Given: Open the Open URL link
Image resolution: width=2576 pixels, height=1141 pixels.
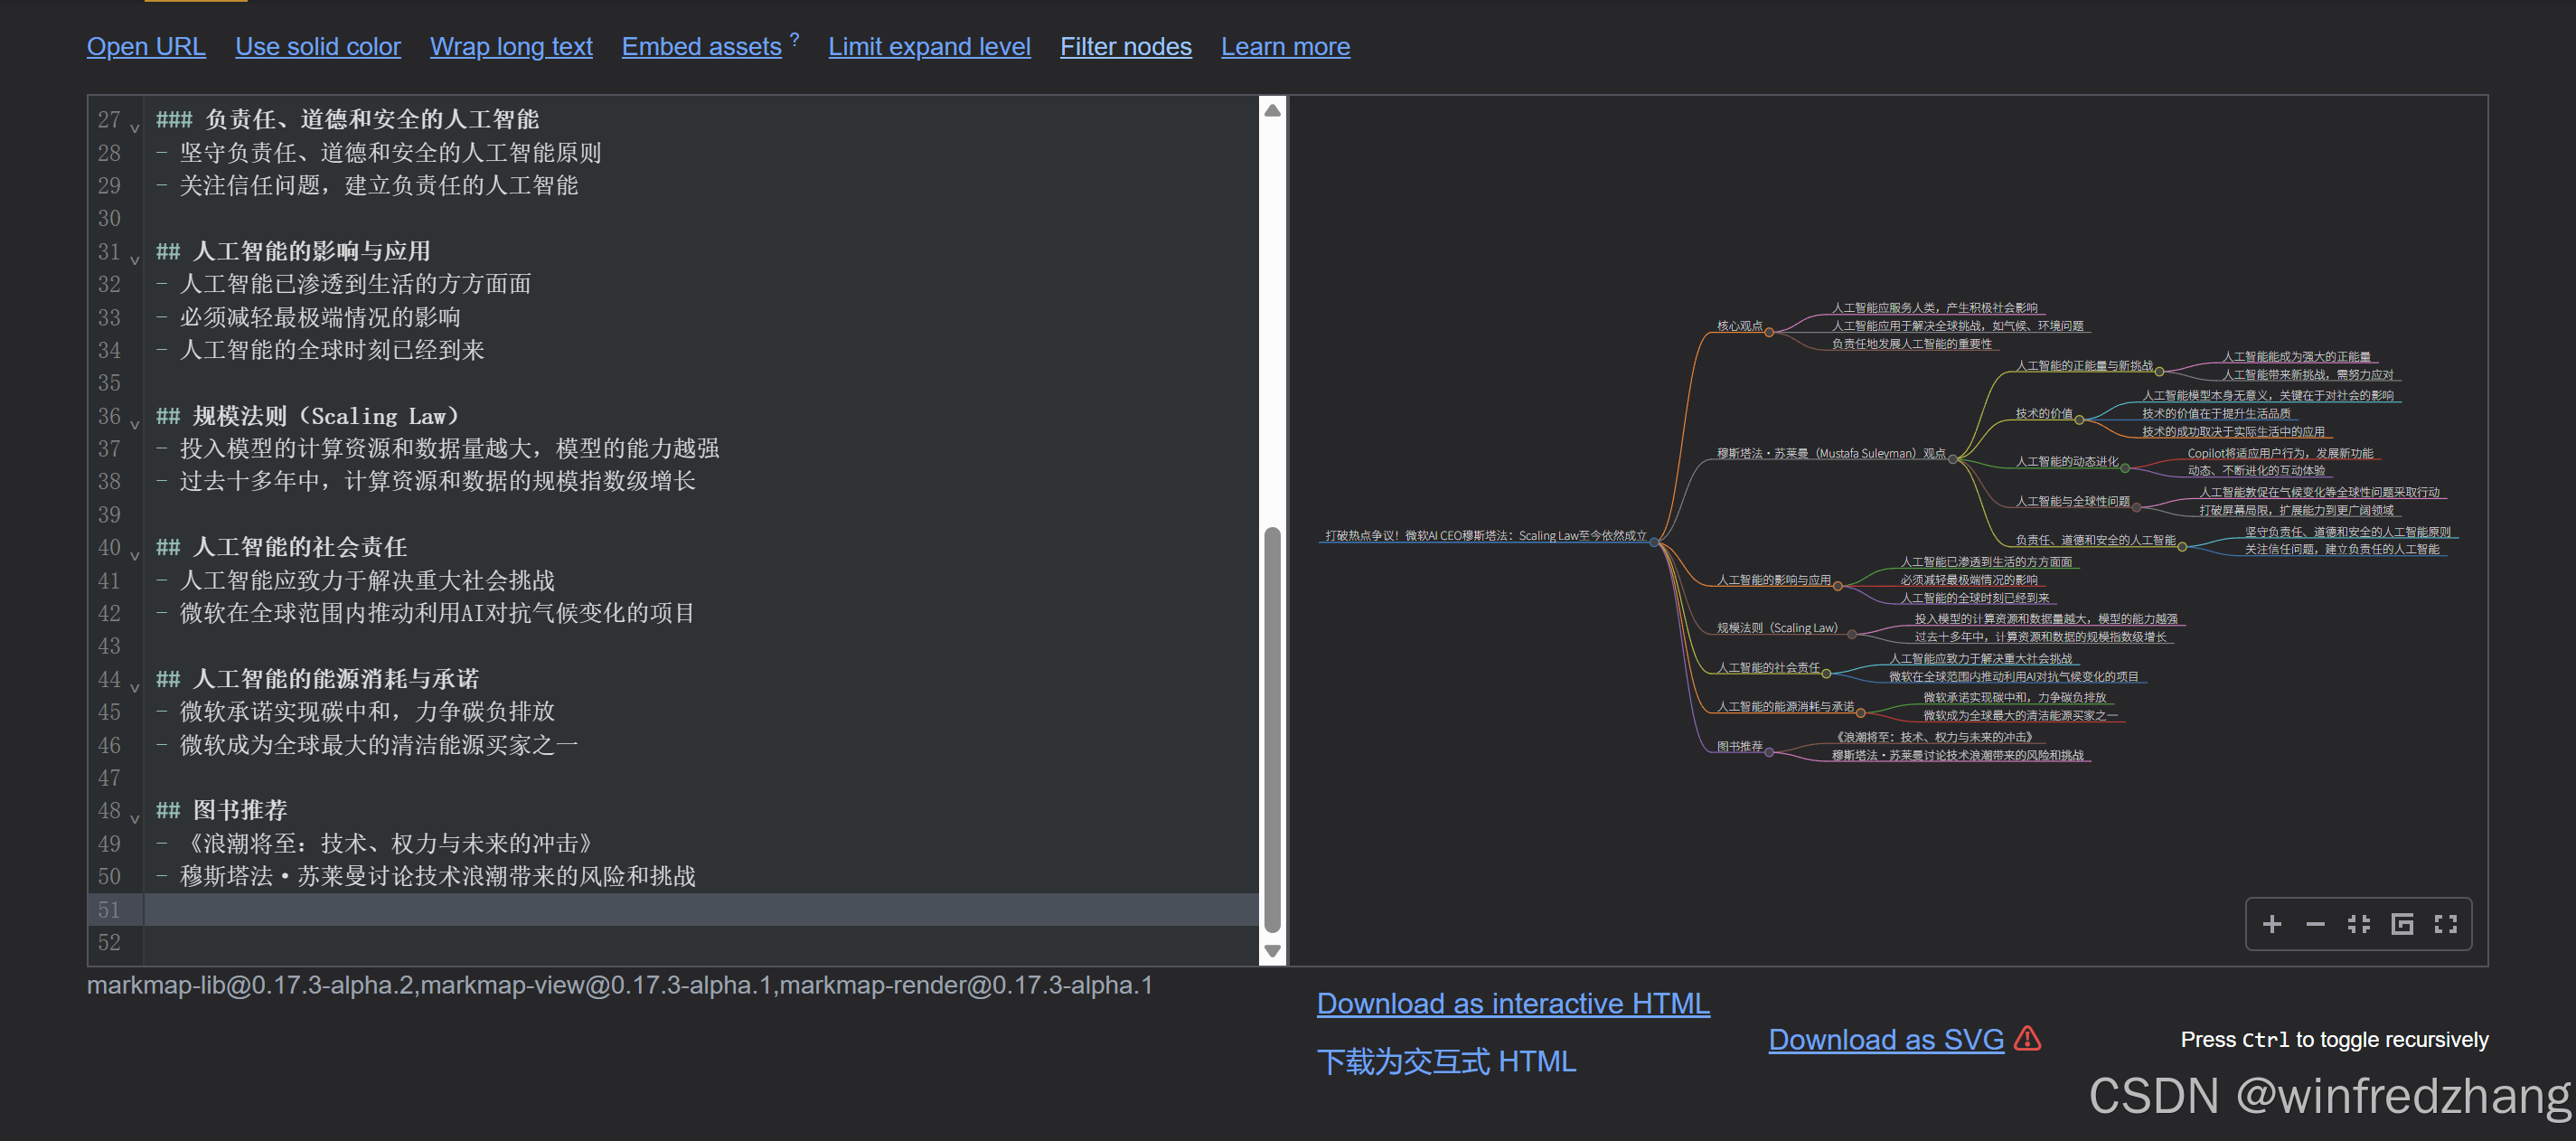Looking at the screenshot, I should (x=146, y=47).
